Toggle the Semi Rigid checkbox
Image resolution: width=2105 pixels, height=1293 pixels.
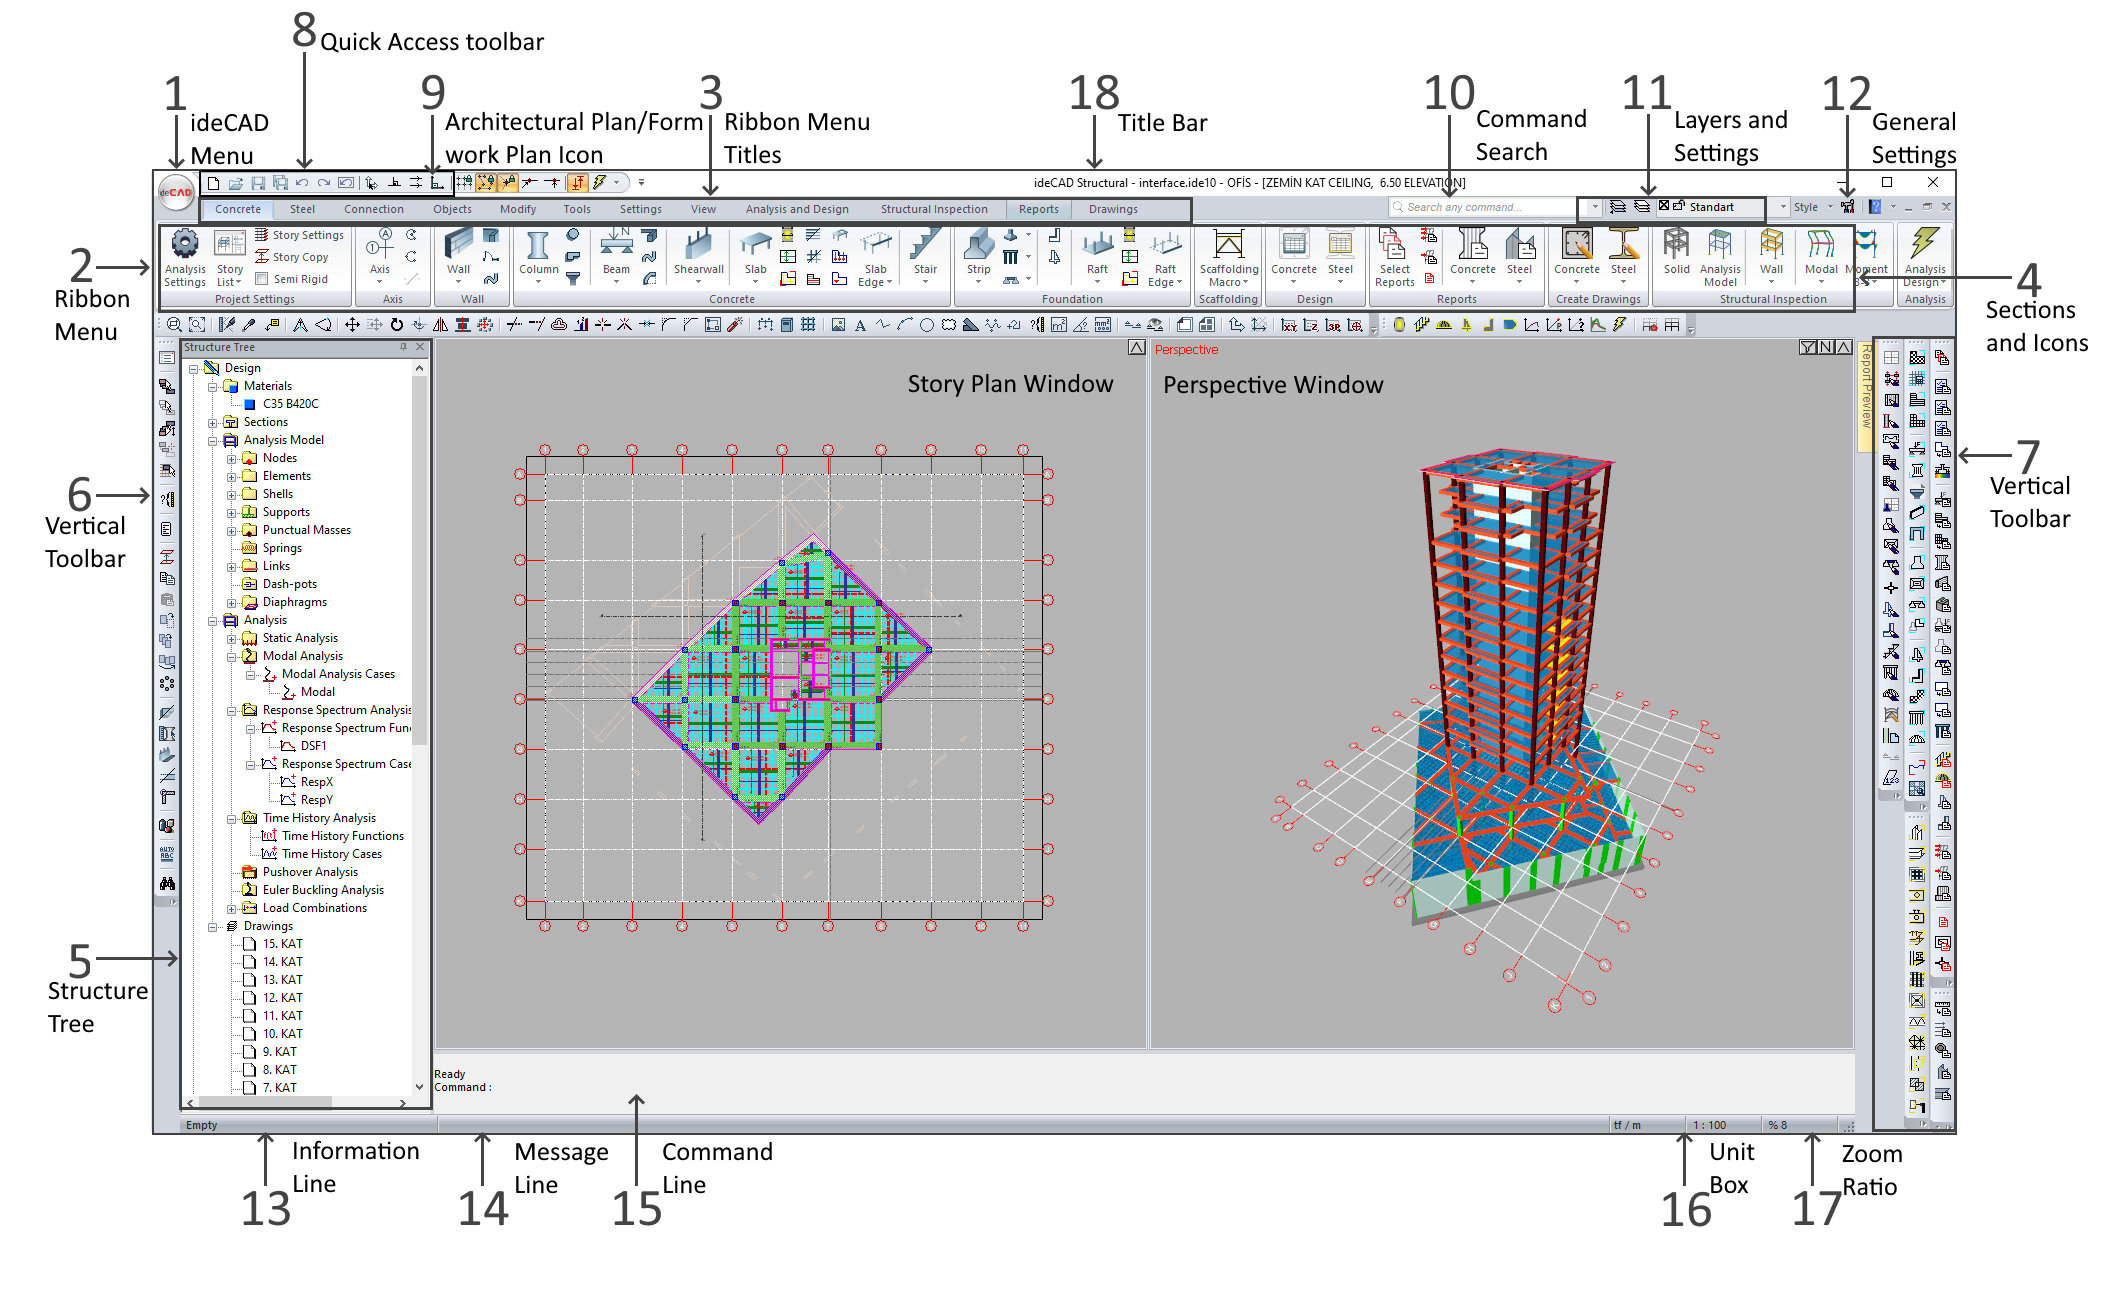(262, 279)
